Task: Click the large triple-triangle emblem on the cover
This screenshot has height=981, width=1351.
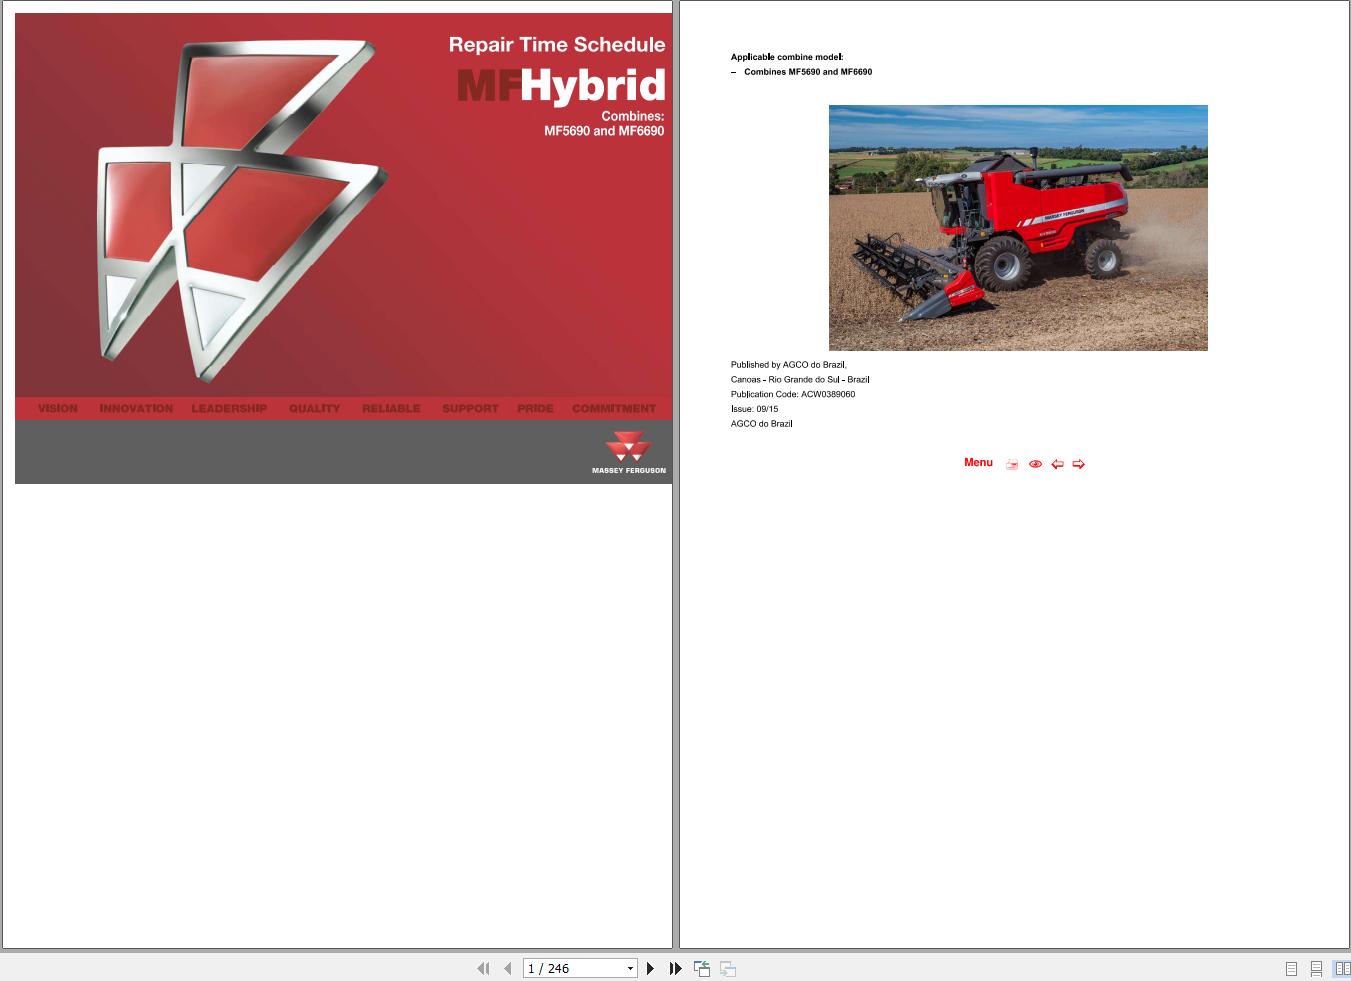Action: (x=242, y=209)
